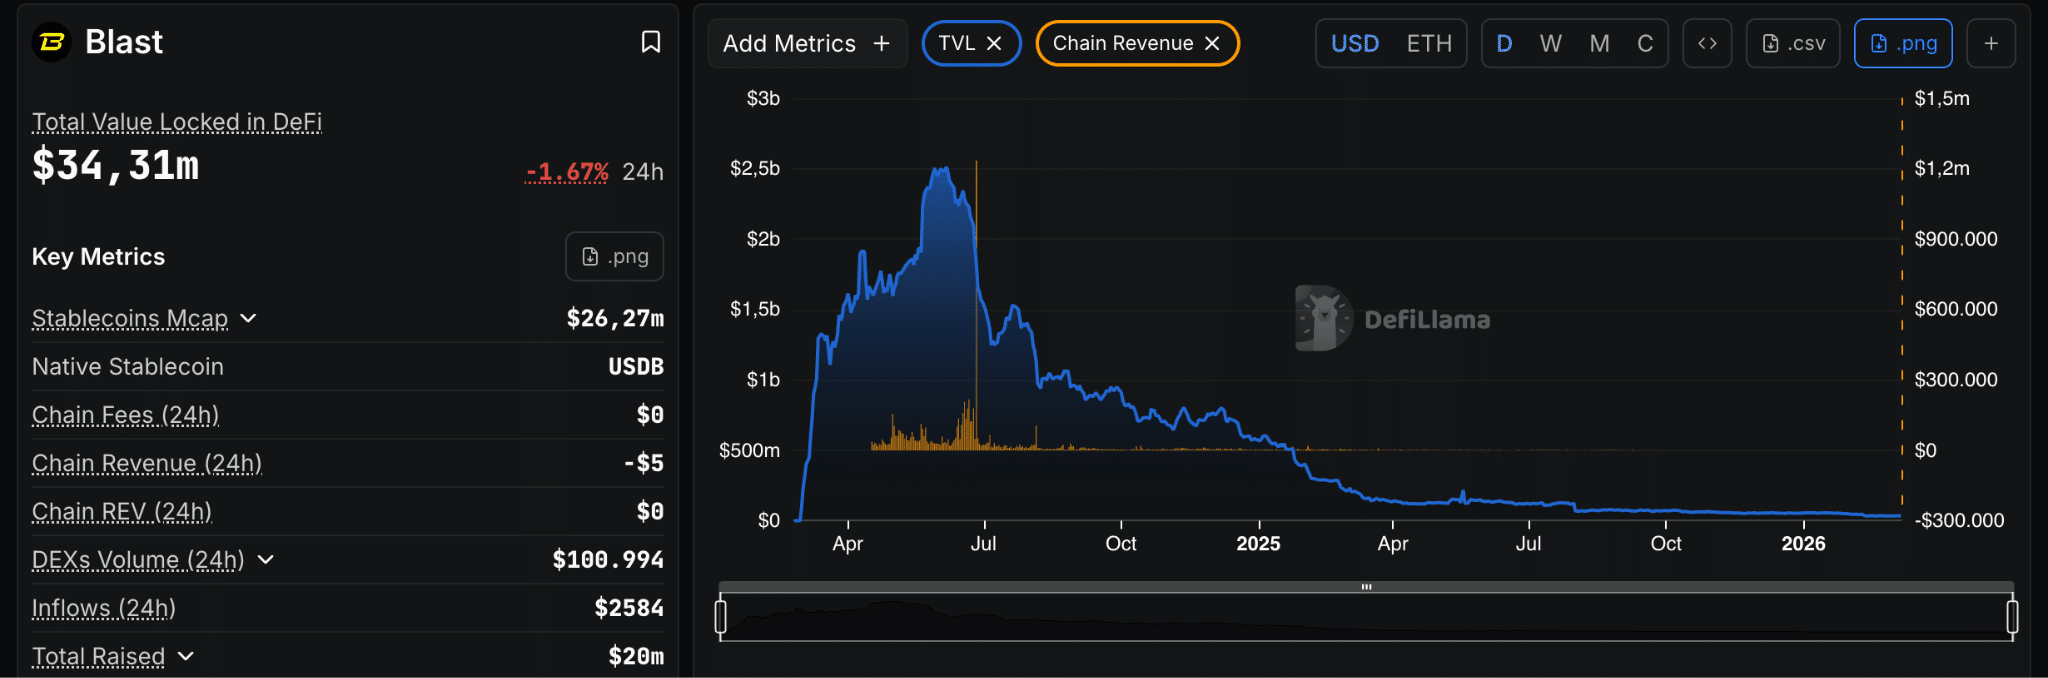Select the monthly M interval
2048x678 pixels.
1600,43
